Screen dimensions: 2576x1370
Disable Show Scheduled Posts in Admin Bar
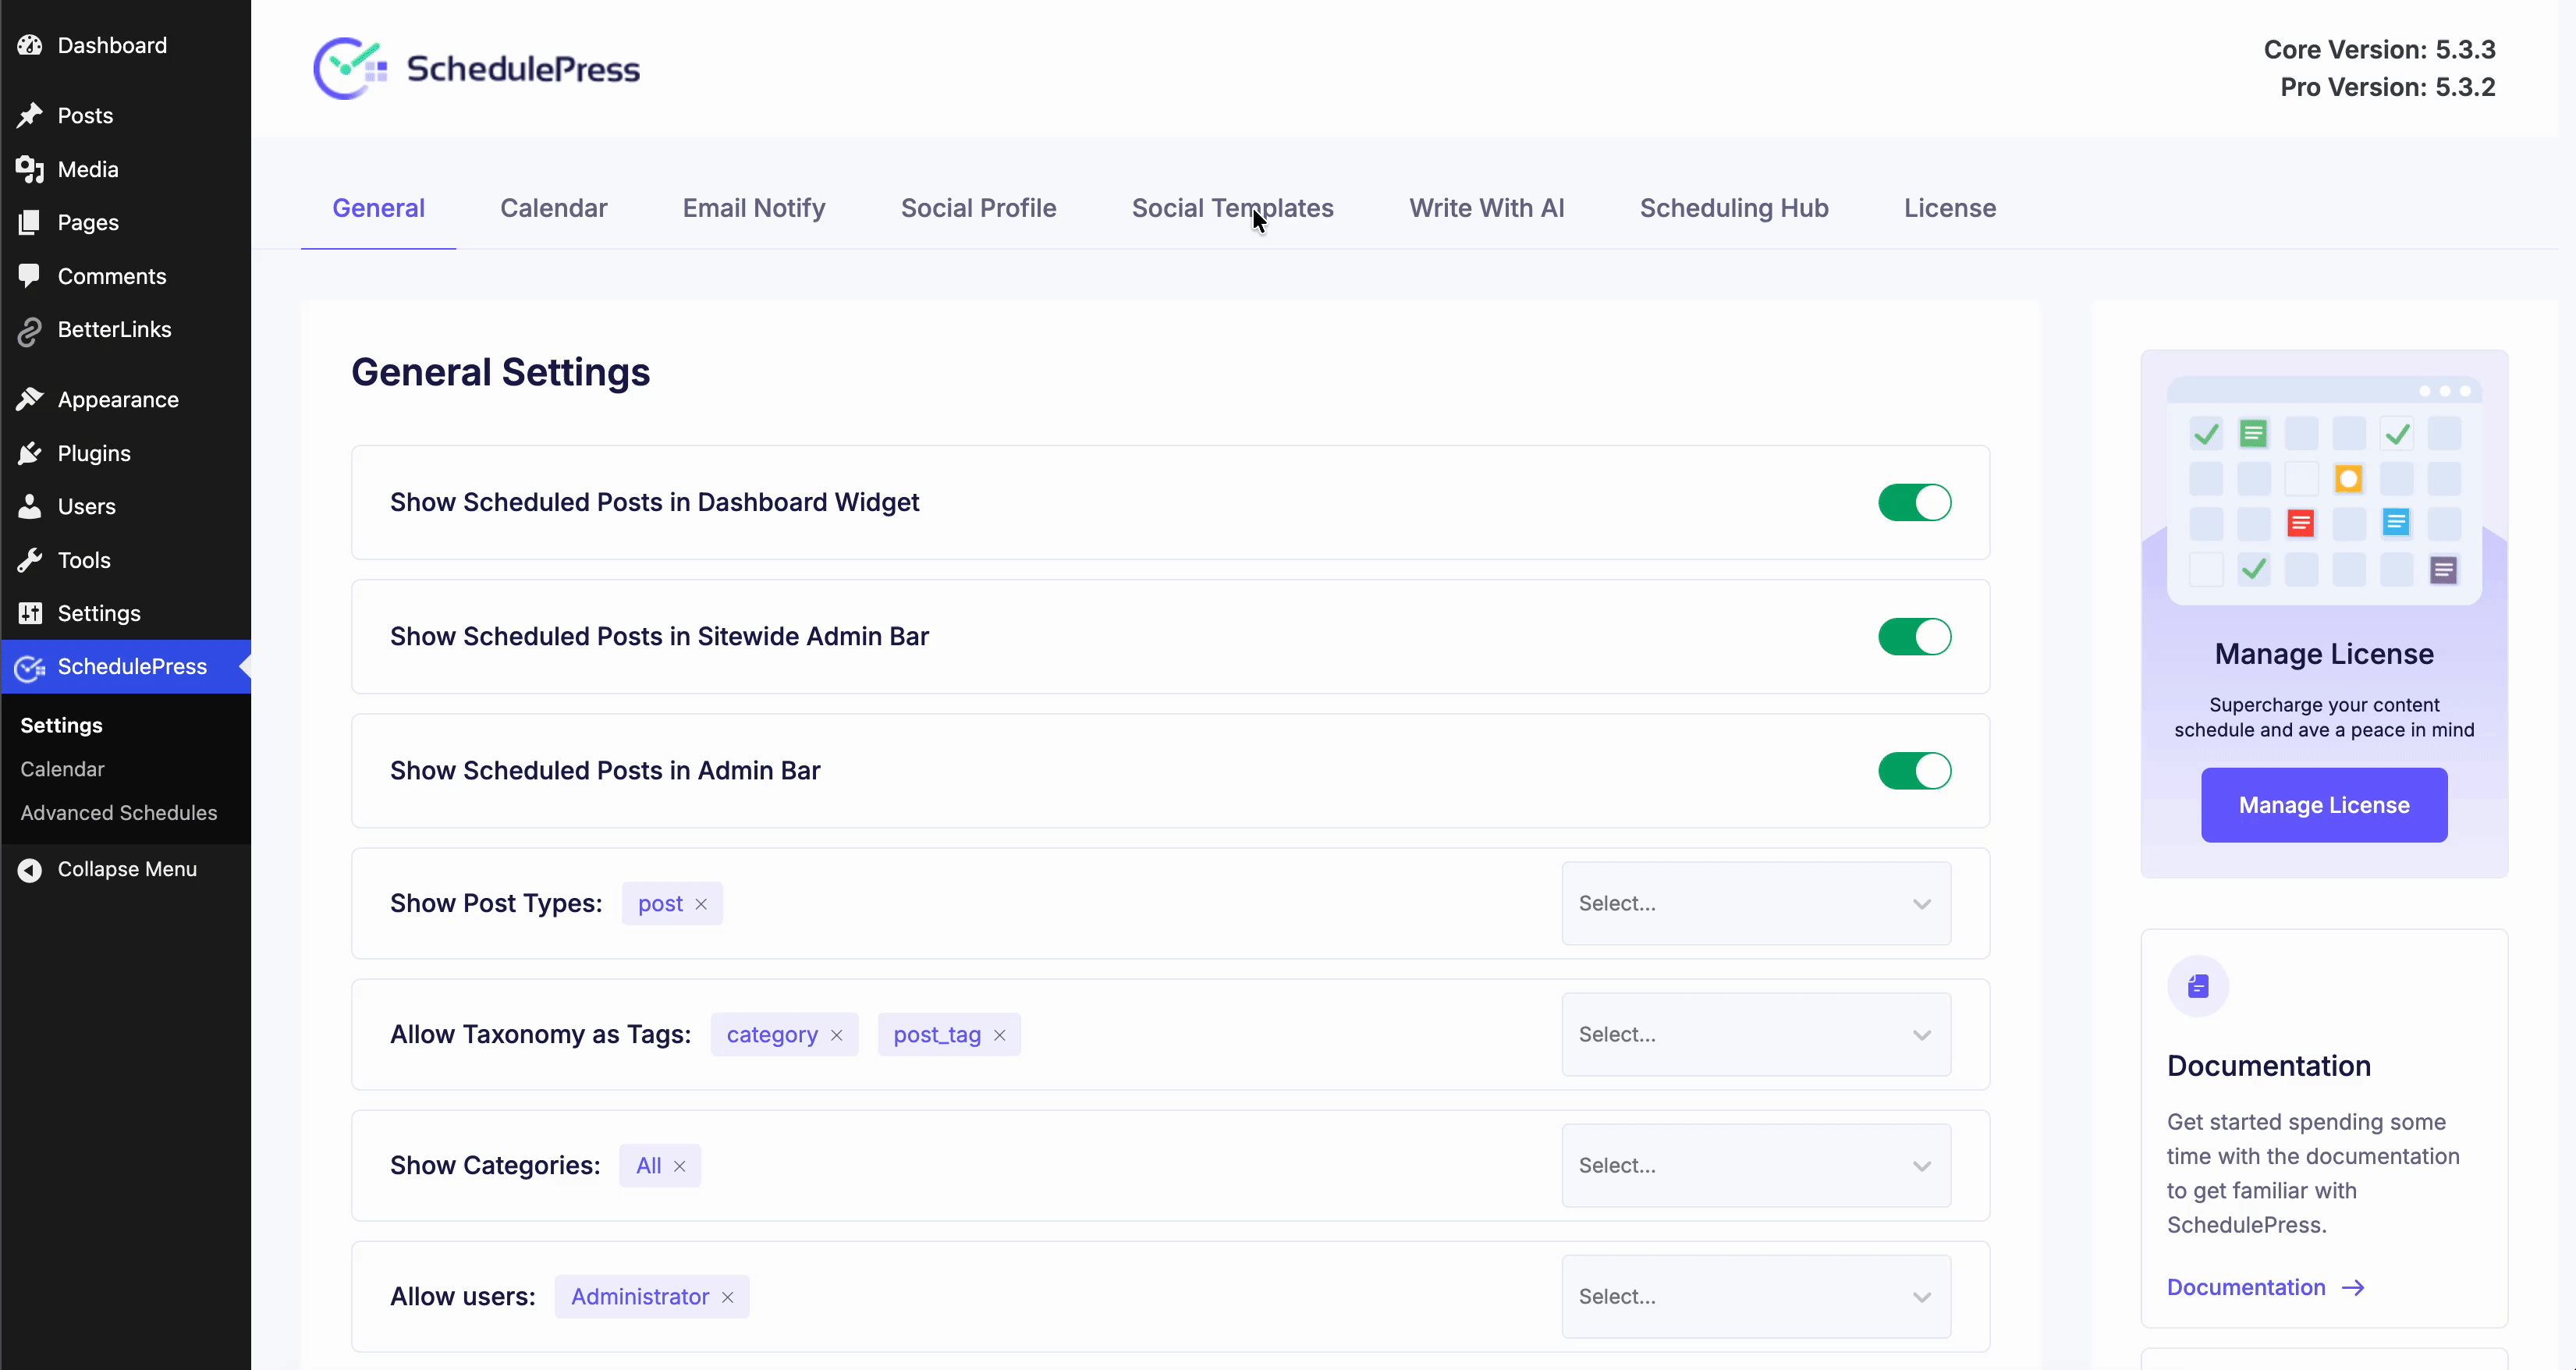tap(1914, 770)
